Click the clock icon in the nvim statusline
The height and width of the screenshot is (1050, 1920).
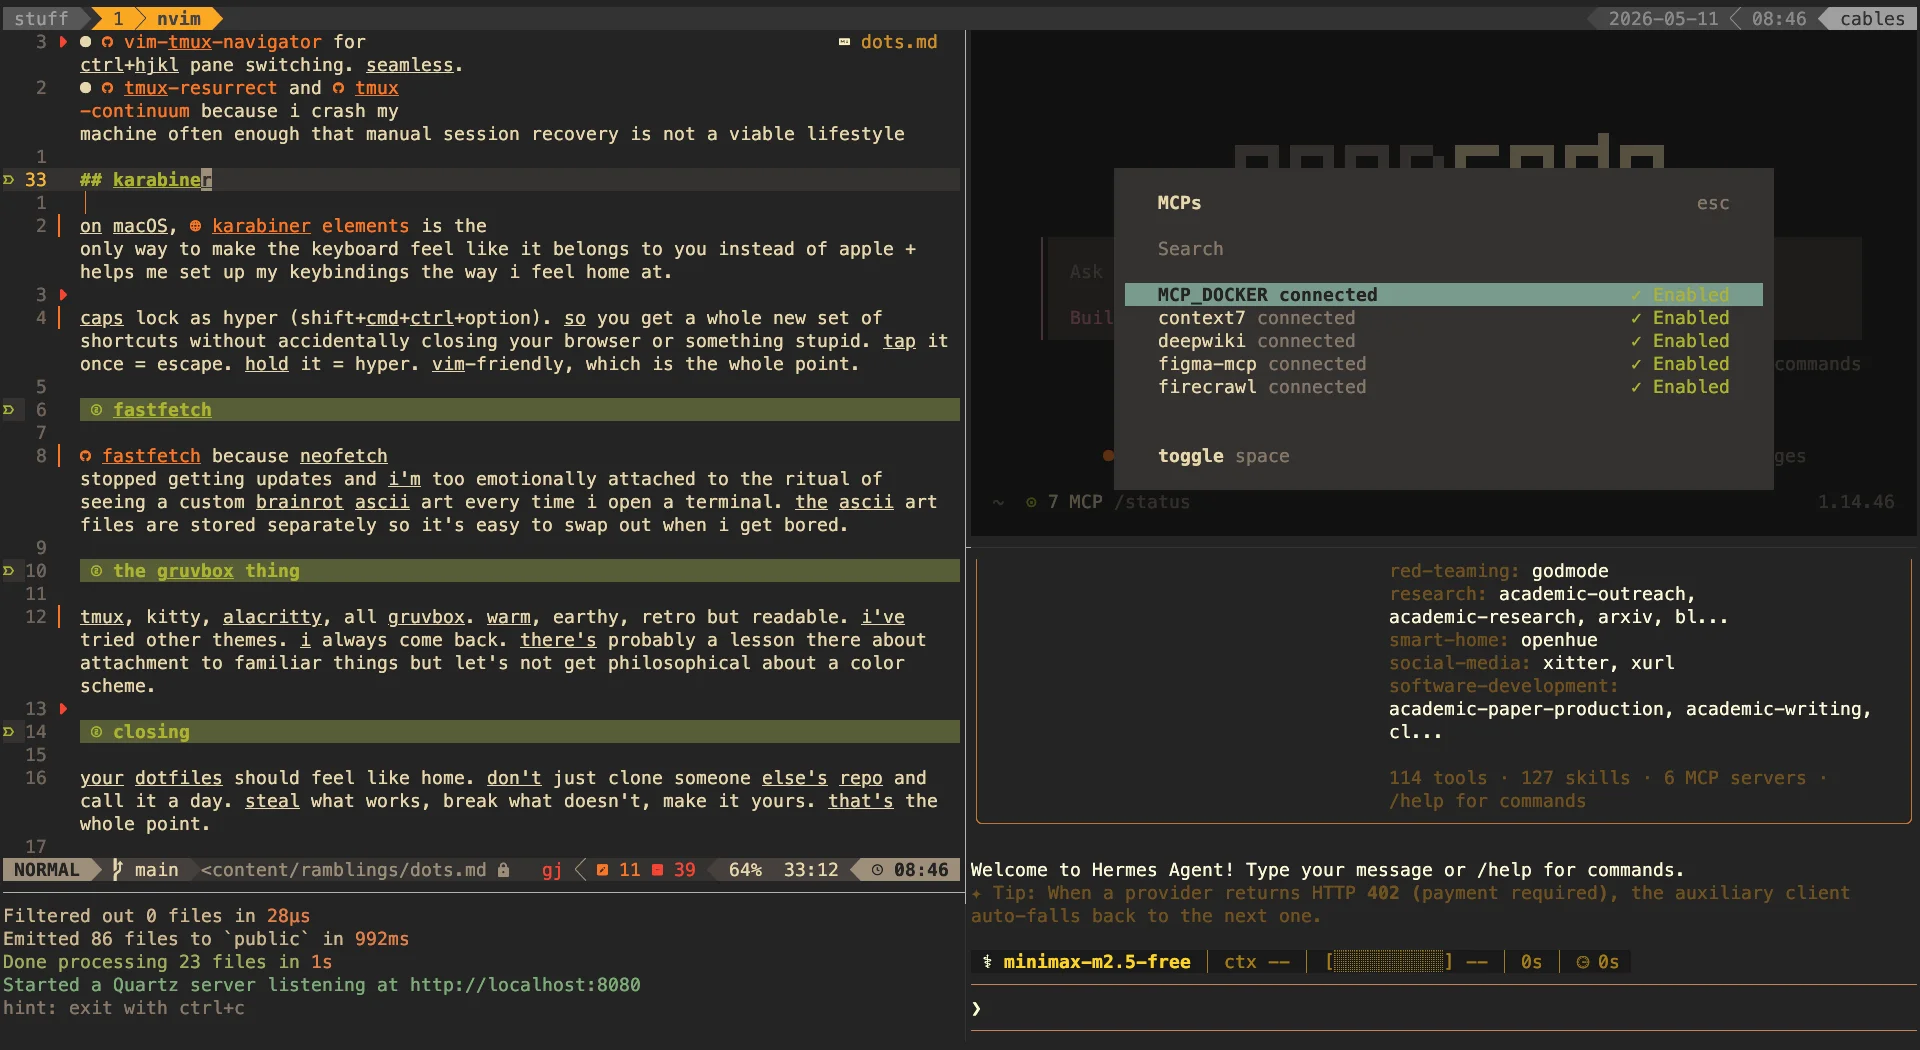877,870
